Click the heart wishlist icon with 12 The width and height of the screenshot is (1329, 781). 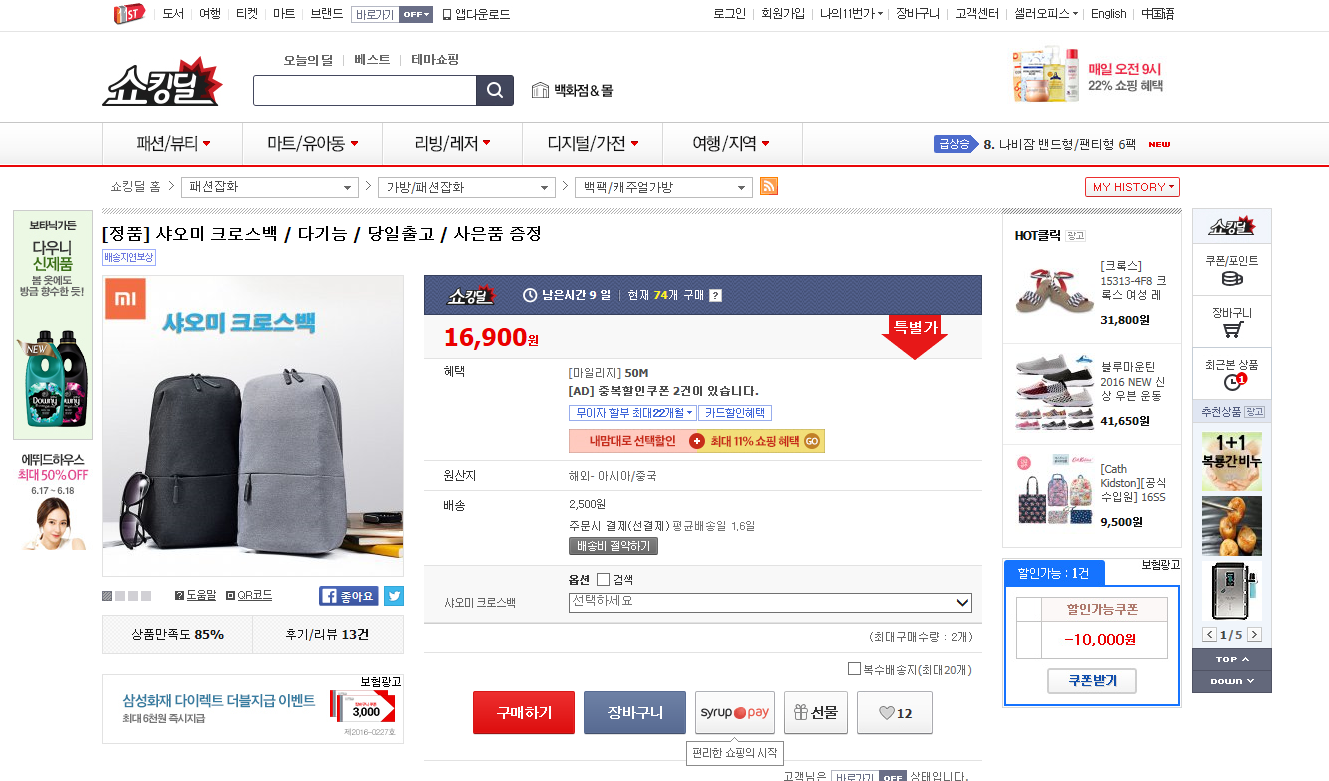point(894,713)
